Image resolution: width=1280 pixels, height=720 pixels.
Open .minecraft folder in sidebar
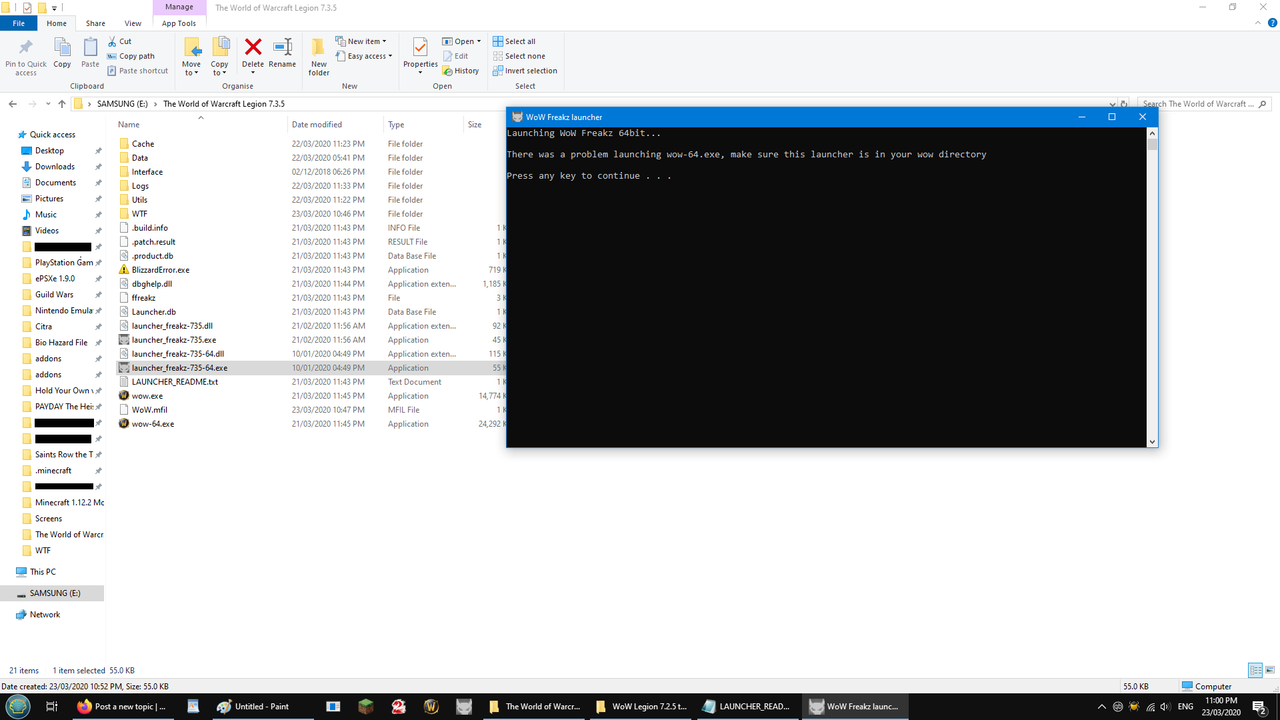click(x=53, y=471)
